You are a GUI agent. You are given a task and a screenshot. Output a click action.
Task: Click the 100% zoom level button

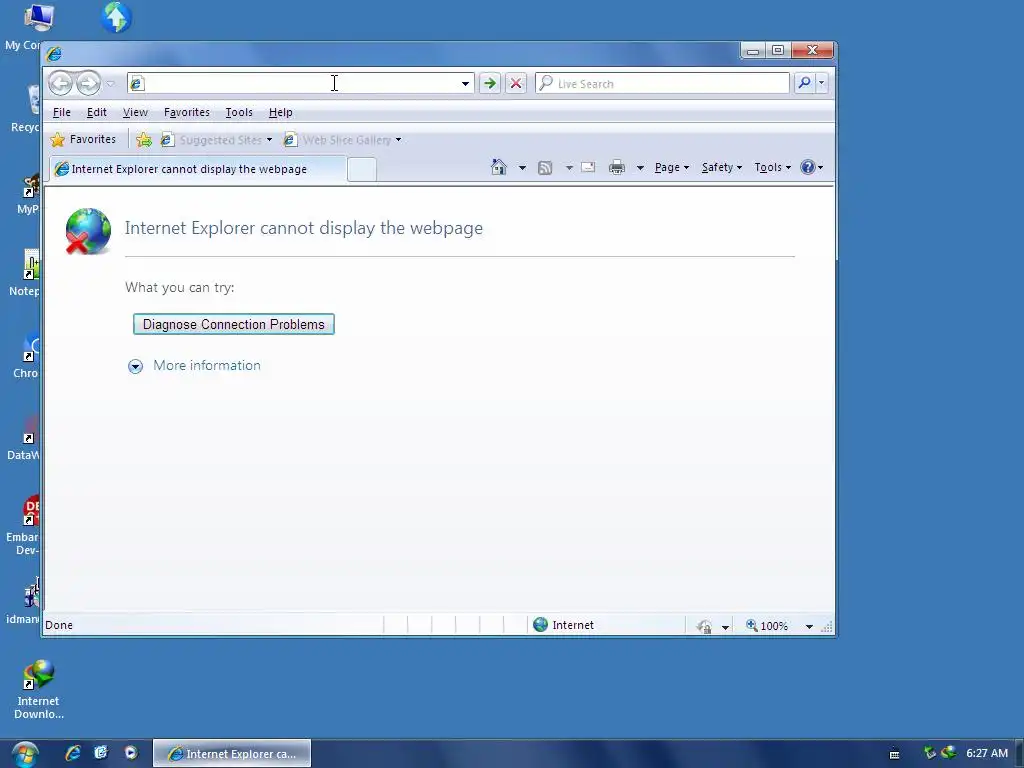(x=767, y=626)
